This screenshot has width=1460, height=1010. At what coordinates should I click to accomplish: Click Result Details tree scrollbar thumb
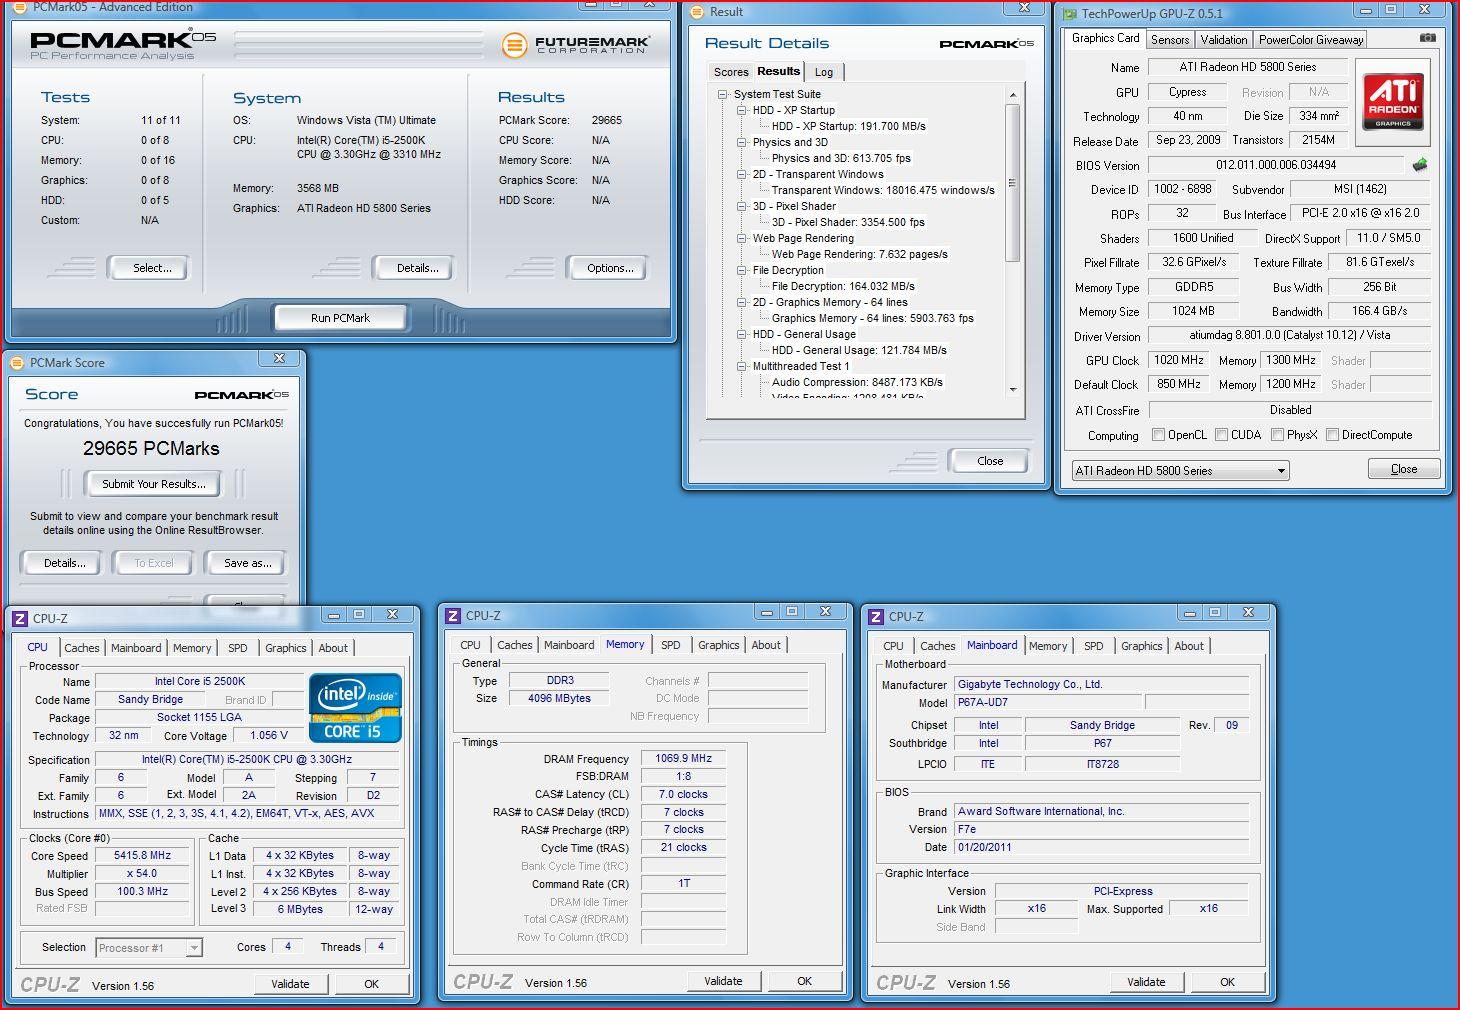(1013, 183)
